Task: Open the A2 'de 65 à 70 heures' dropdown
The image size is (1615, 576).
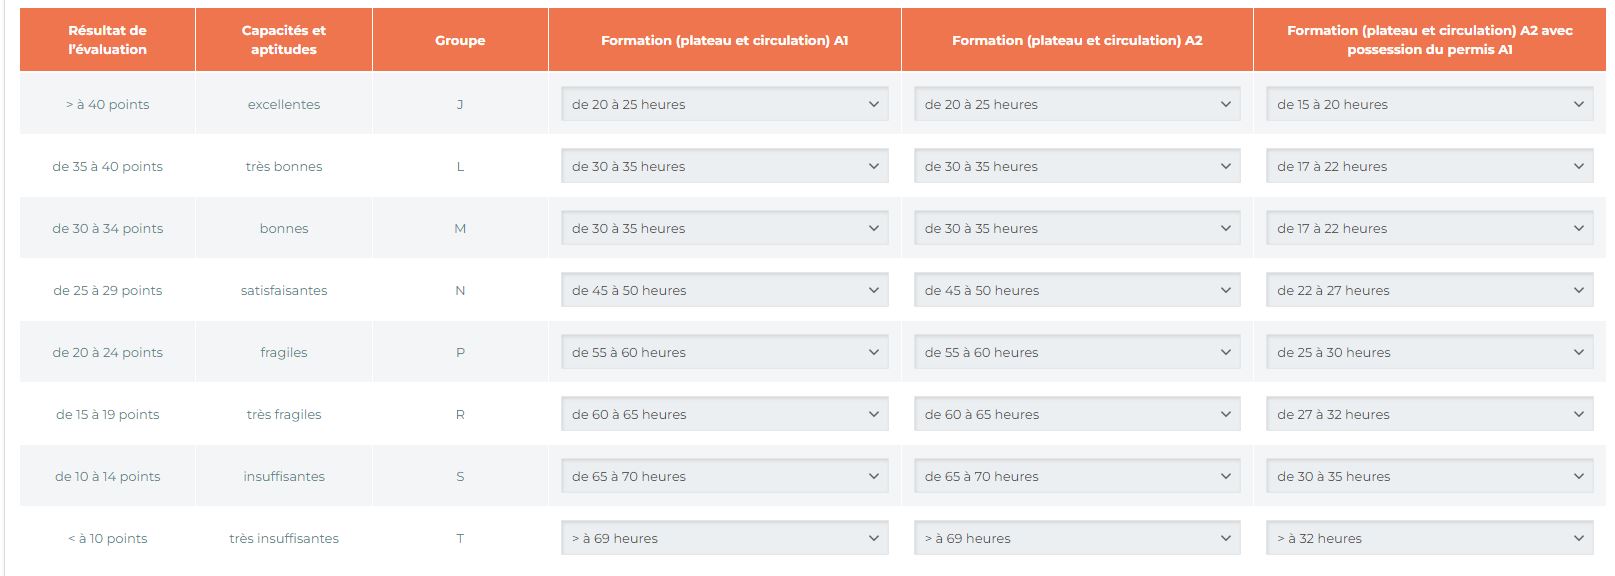Action: [1077, 476]
